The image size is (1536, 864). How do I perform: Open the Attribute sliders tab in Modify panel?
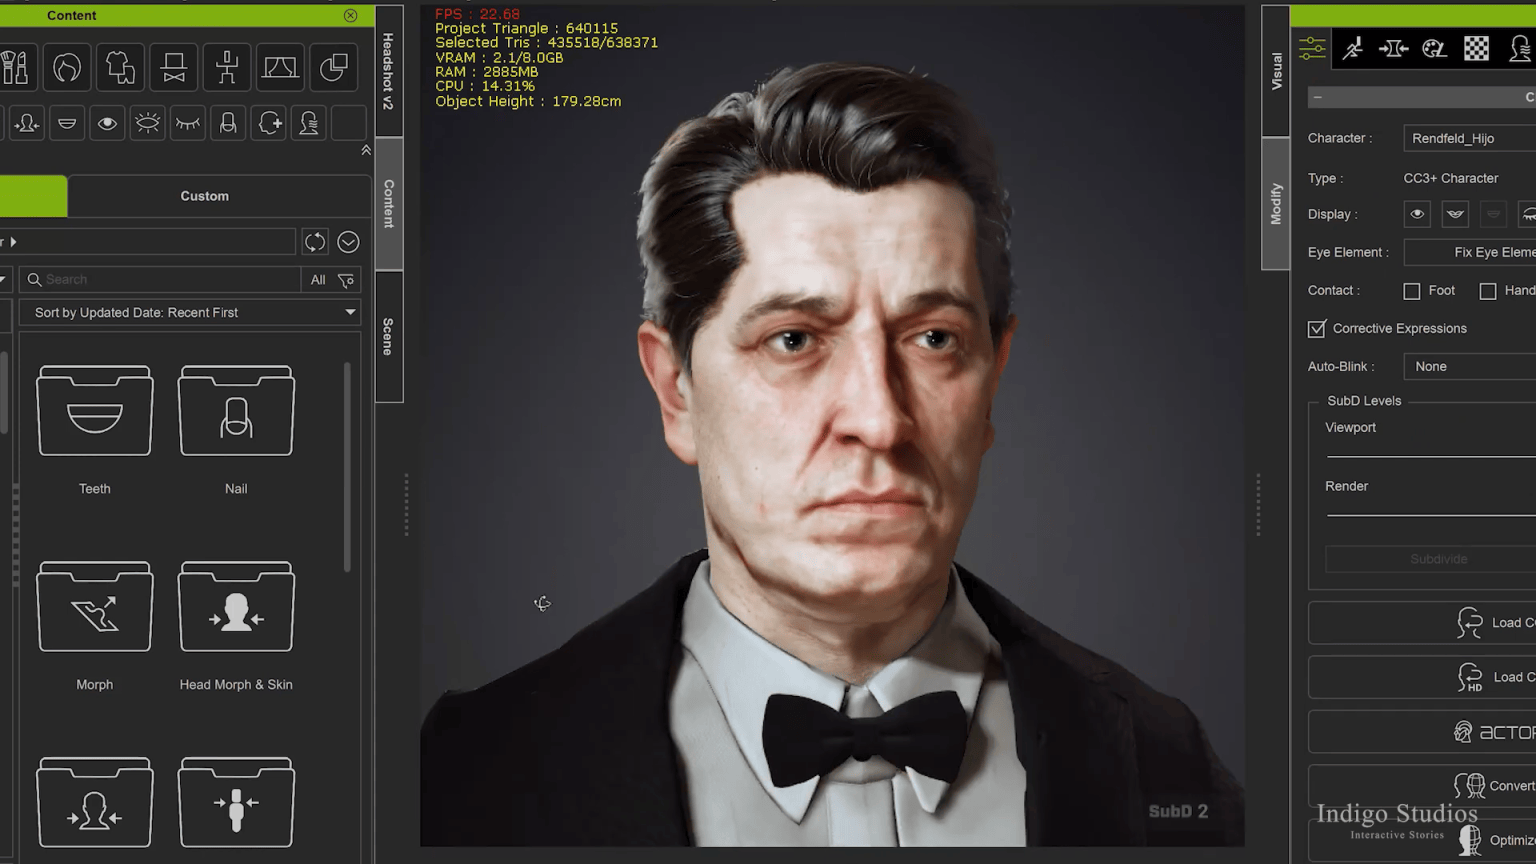[1312, 48]
